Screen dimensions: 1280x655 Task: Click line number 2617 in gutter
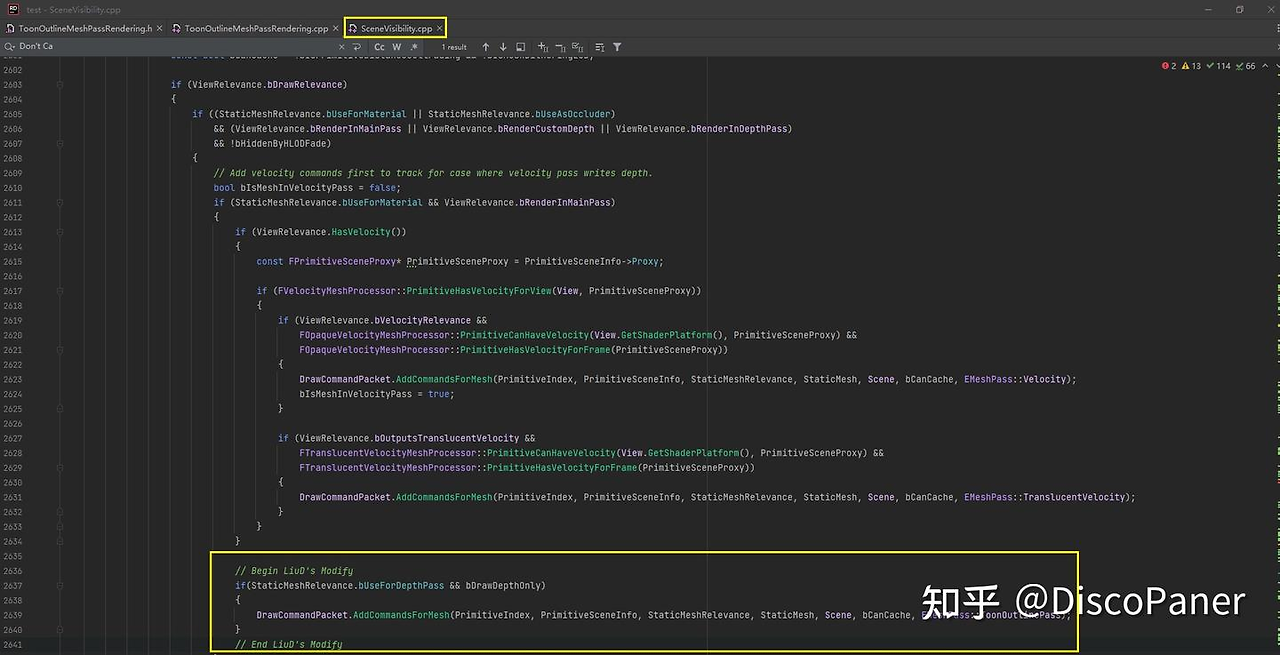tap(12, 291)
